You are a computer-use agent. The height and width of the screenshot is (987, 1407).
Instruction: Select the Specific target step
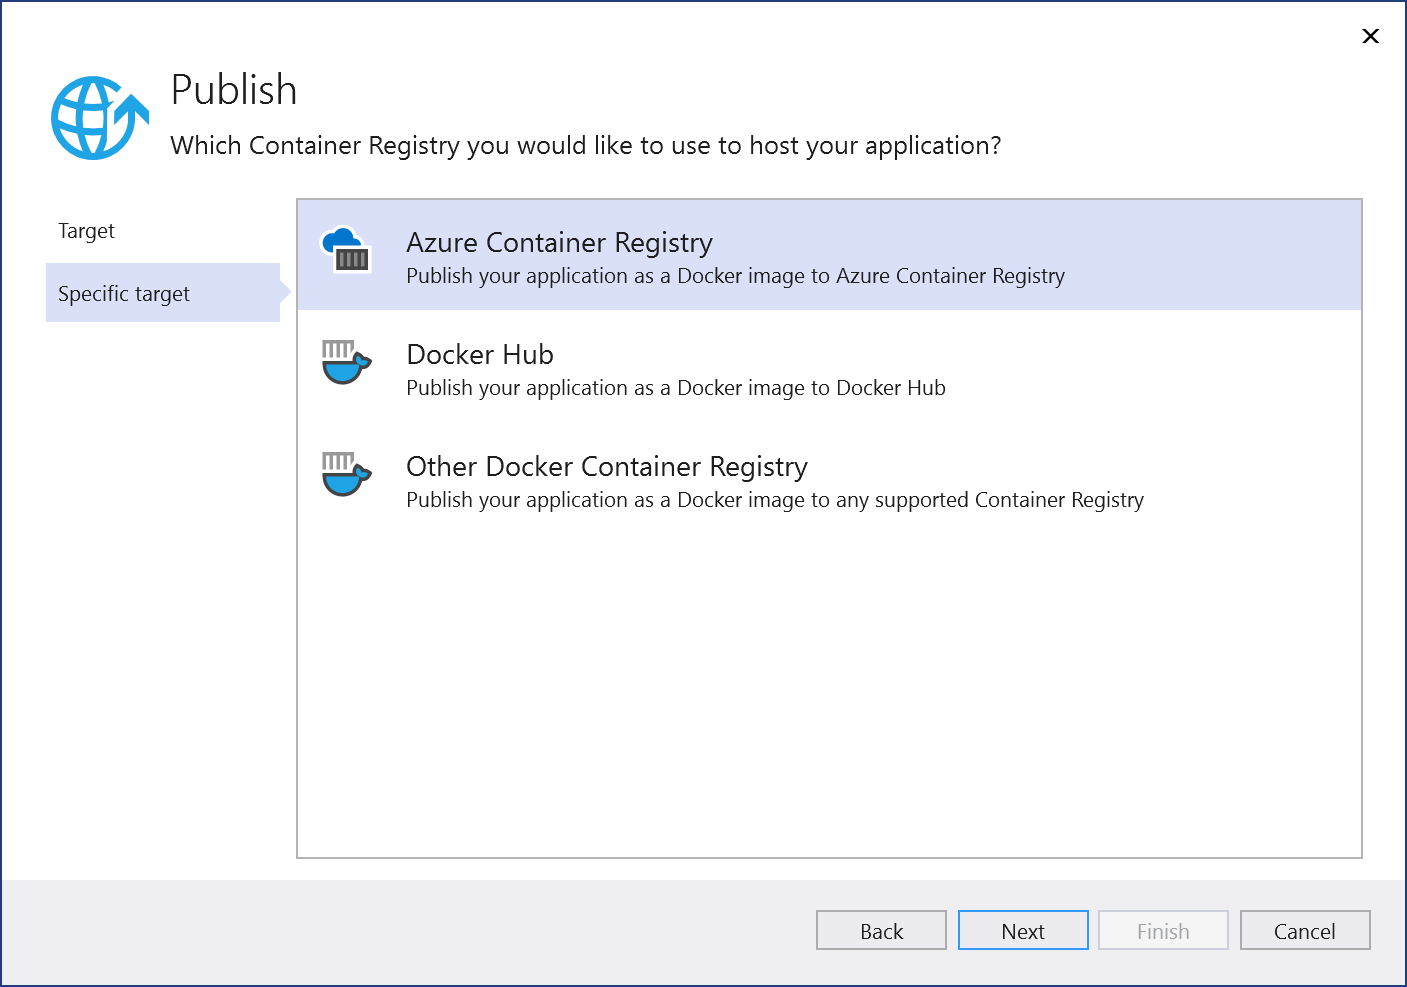pyautogui.click(x=123, y=293)
